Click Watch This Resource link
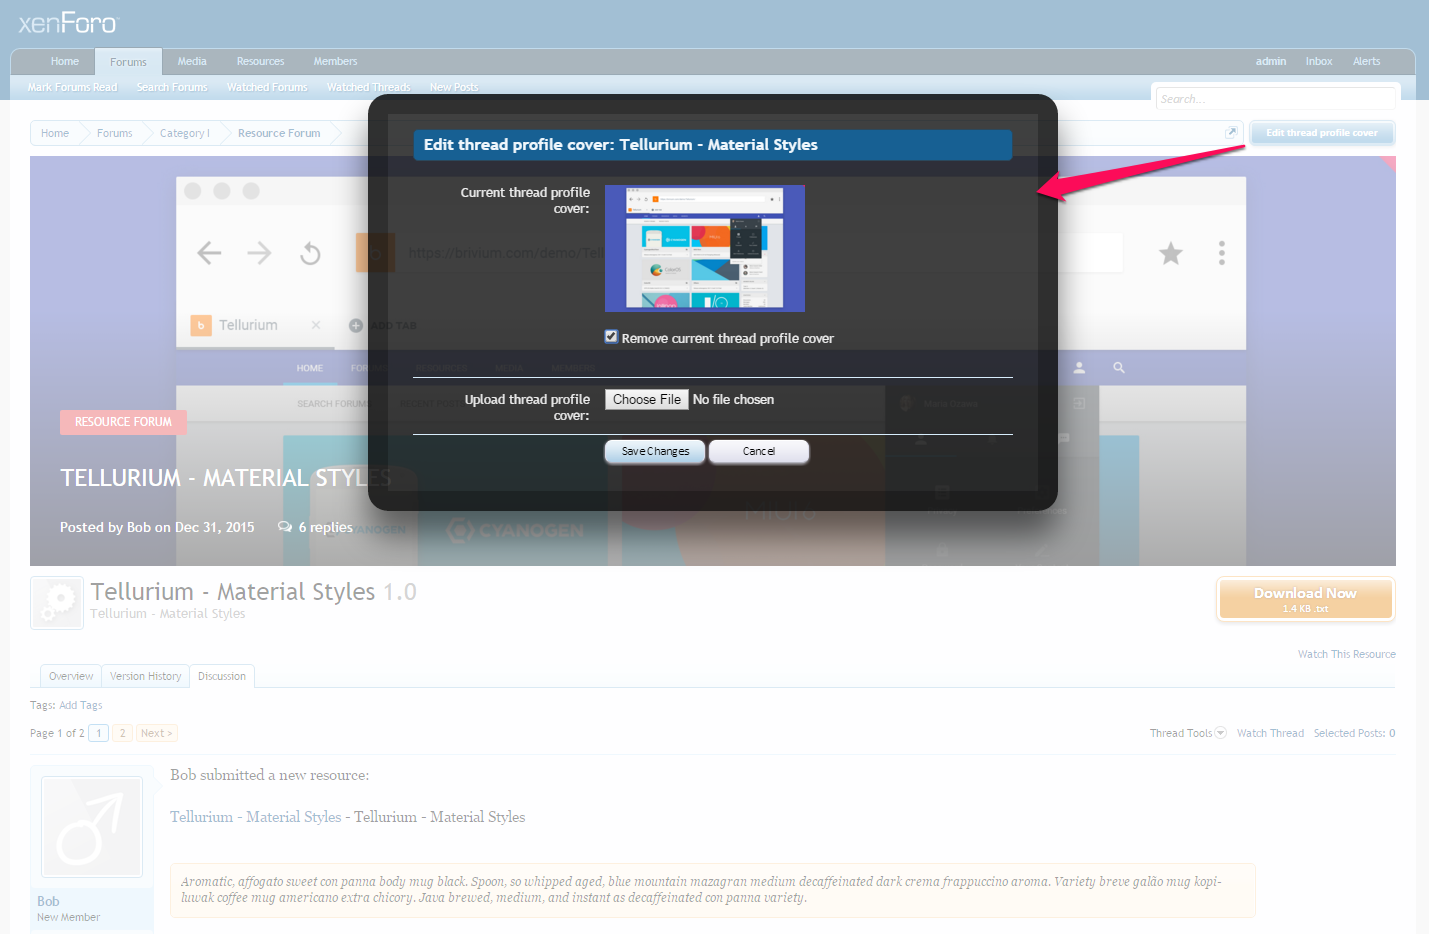The image size is (1429, 934). click(x=1346, y=654)
